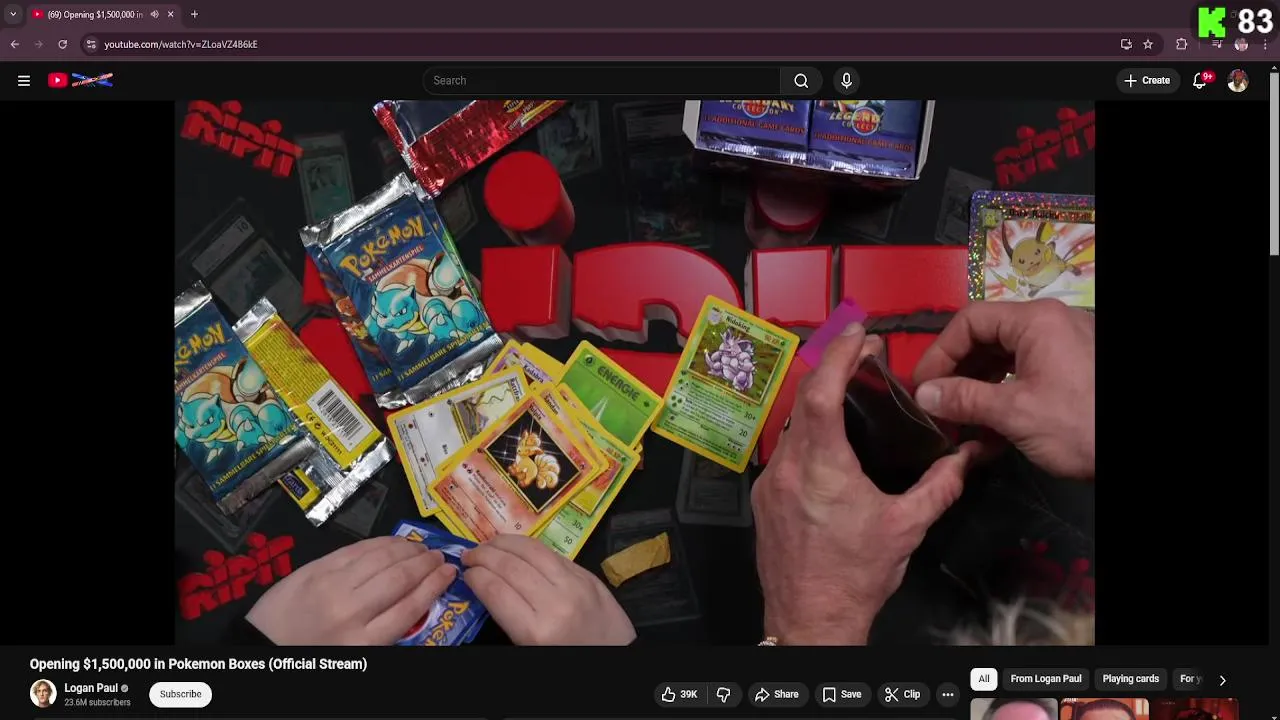Save video to playlist

(841, 694)
